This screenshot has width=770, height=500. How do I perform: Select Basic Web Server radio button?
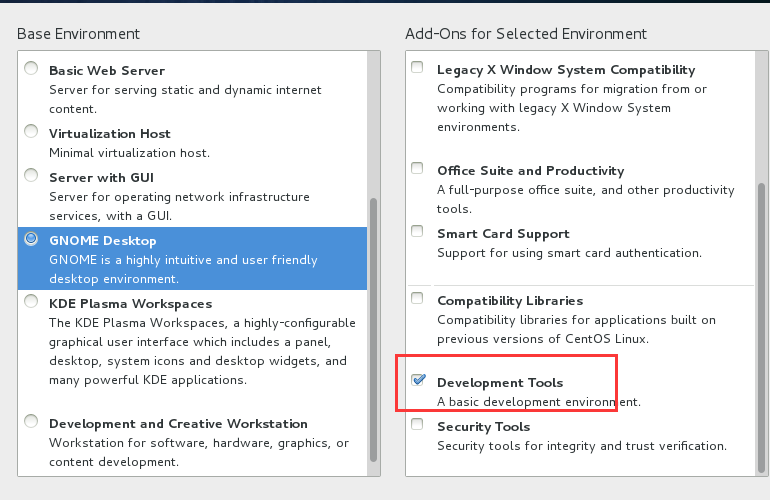[31, 68]
